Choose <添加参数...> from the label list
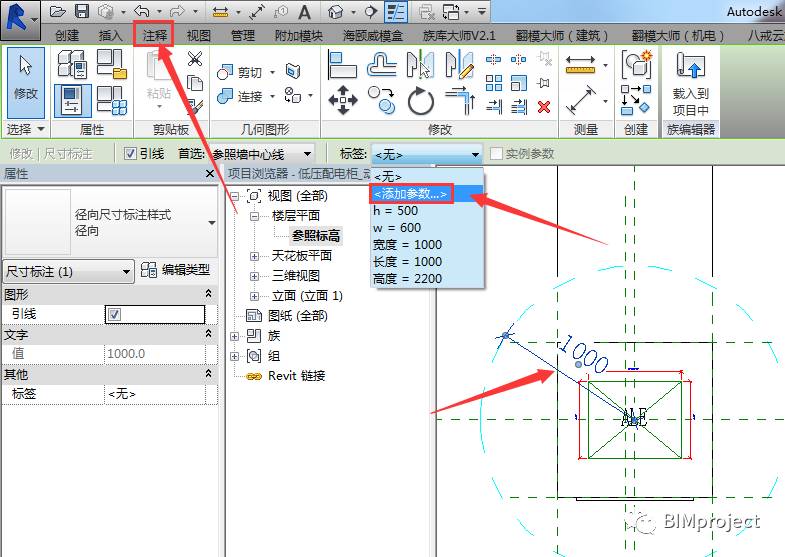 (x=411, y=193)
